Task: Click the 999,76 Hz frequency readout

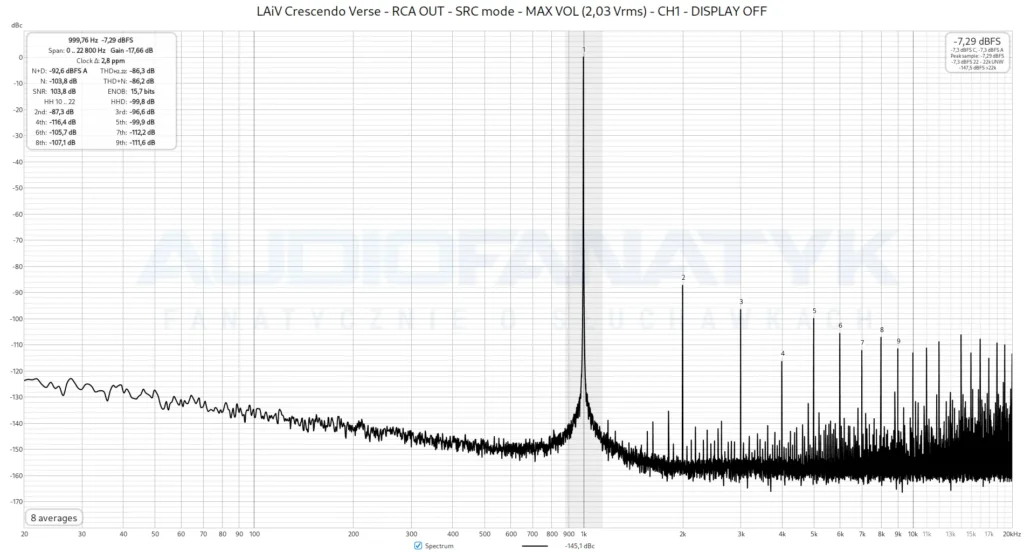Action: coord(83,40)
